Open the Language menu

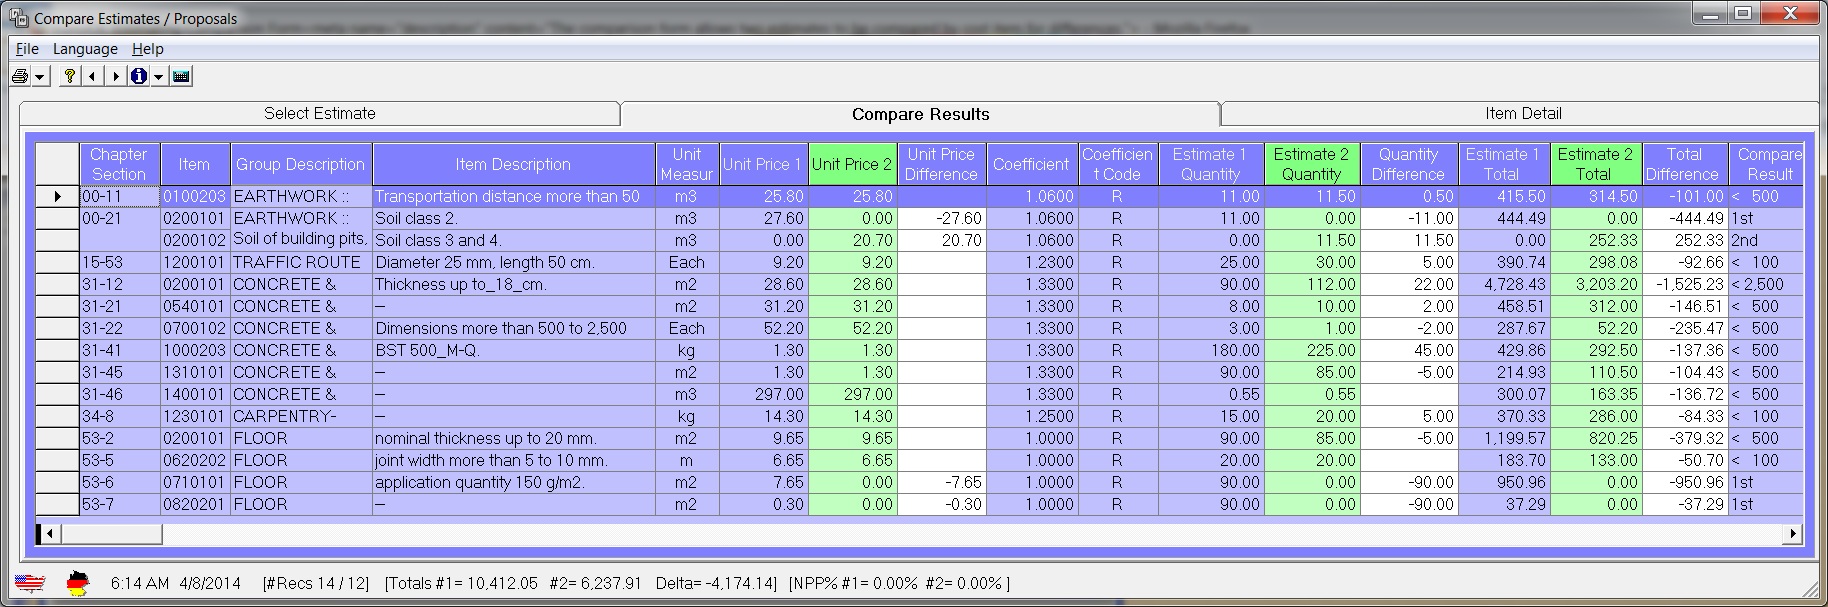click(x=85, y=49)
